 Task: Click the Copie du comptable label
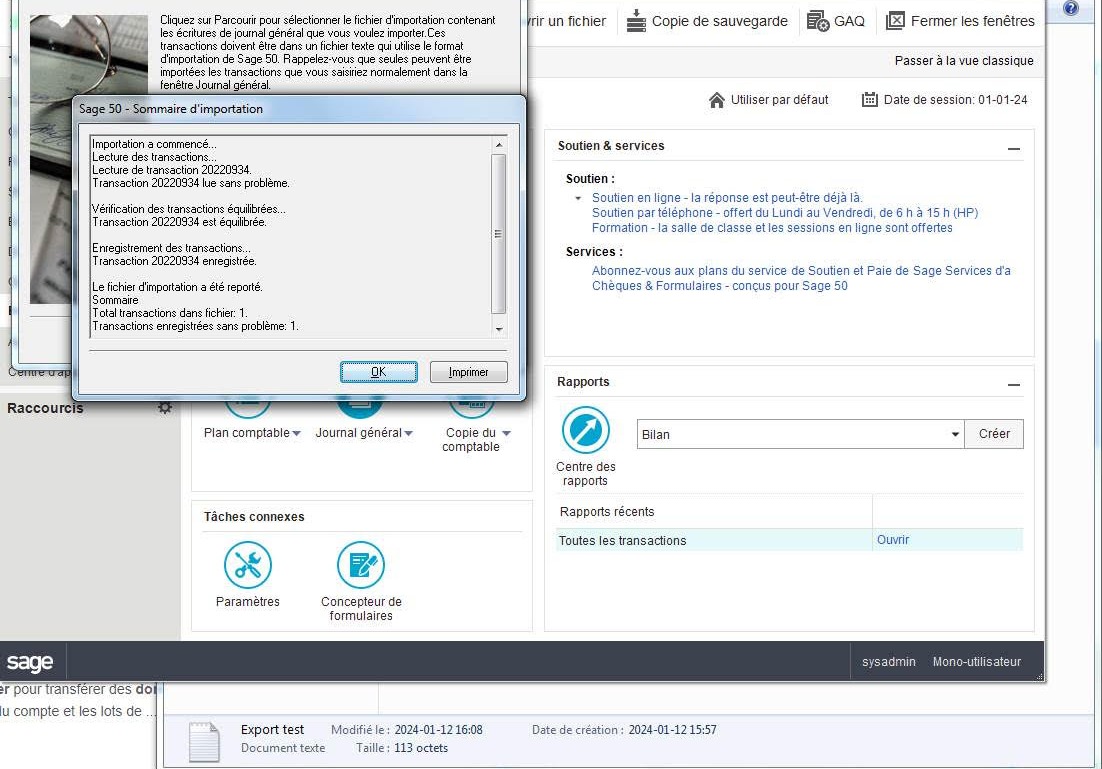(x=471, y=440)
